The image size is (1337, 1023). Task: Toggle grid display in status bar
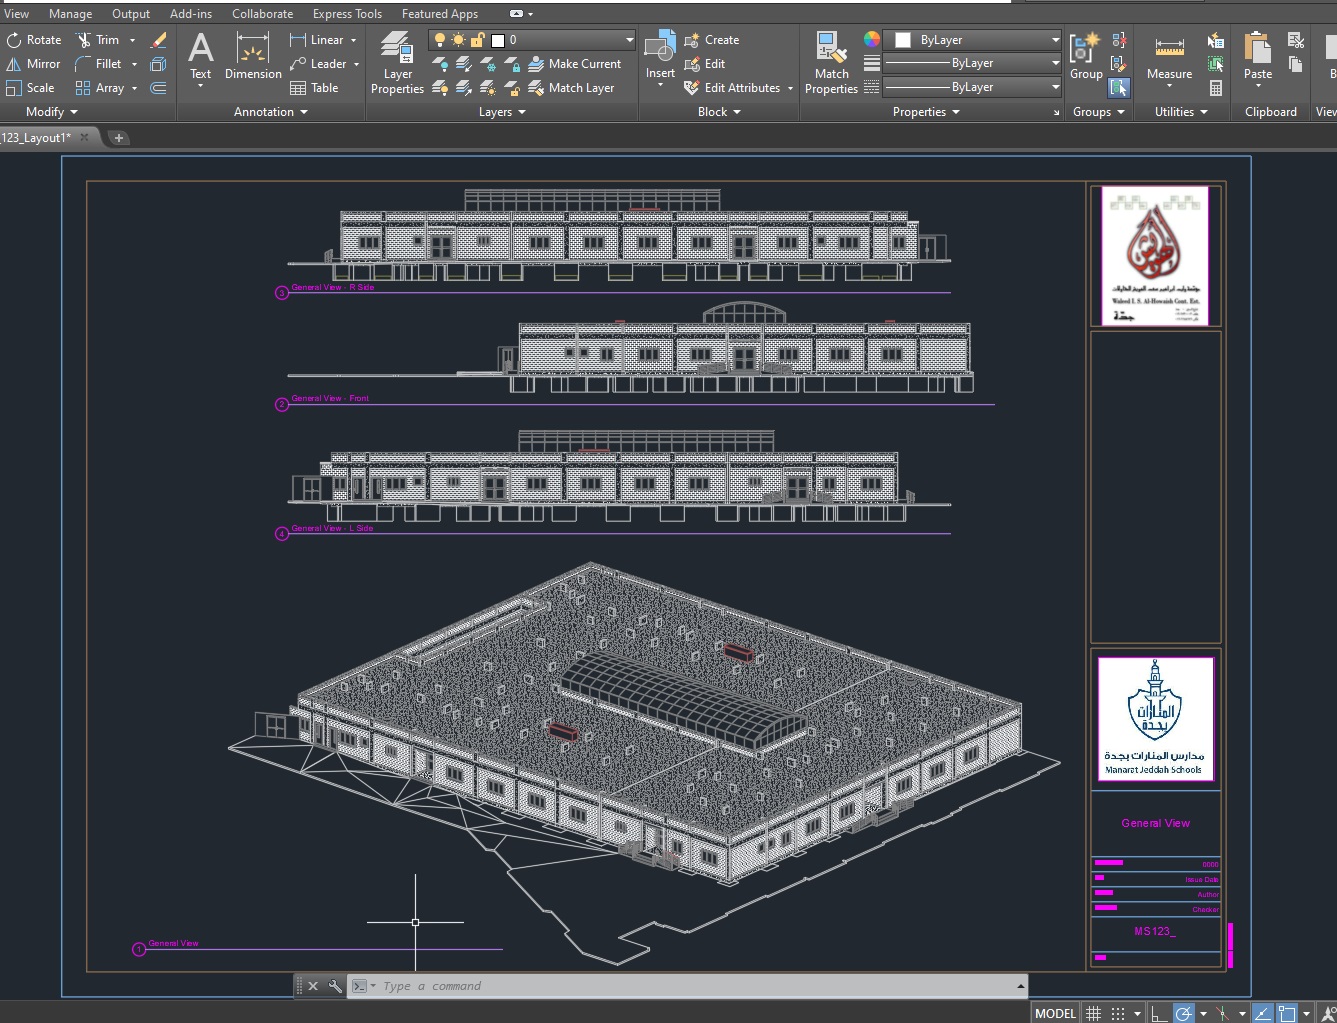pos(1094,1013)
